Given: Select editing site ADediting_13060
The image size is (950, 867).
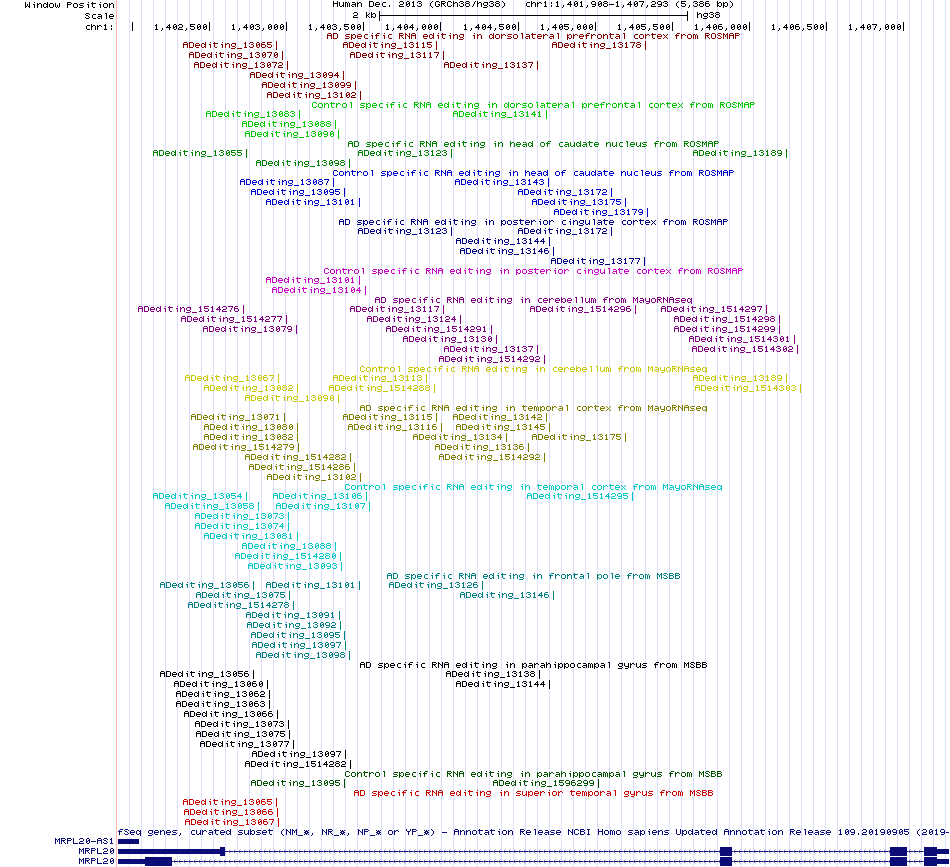Looking at the screenshot, I should (x=221, y=685).
